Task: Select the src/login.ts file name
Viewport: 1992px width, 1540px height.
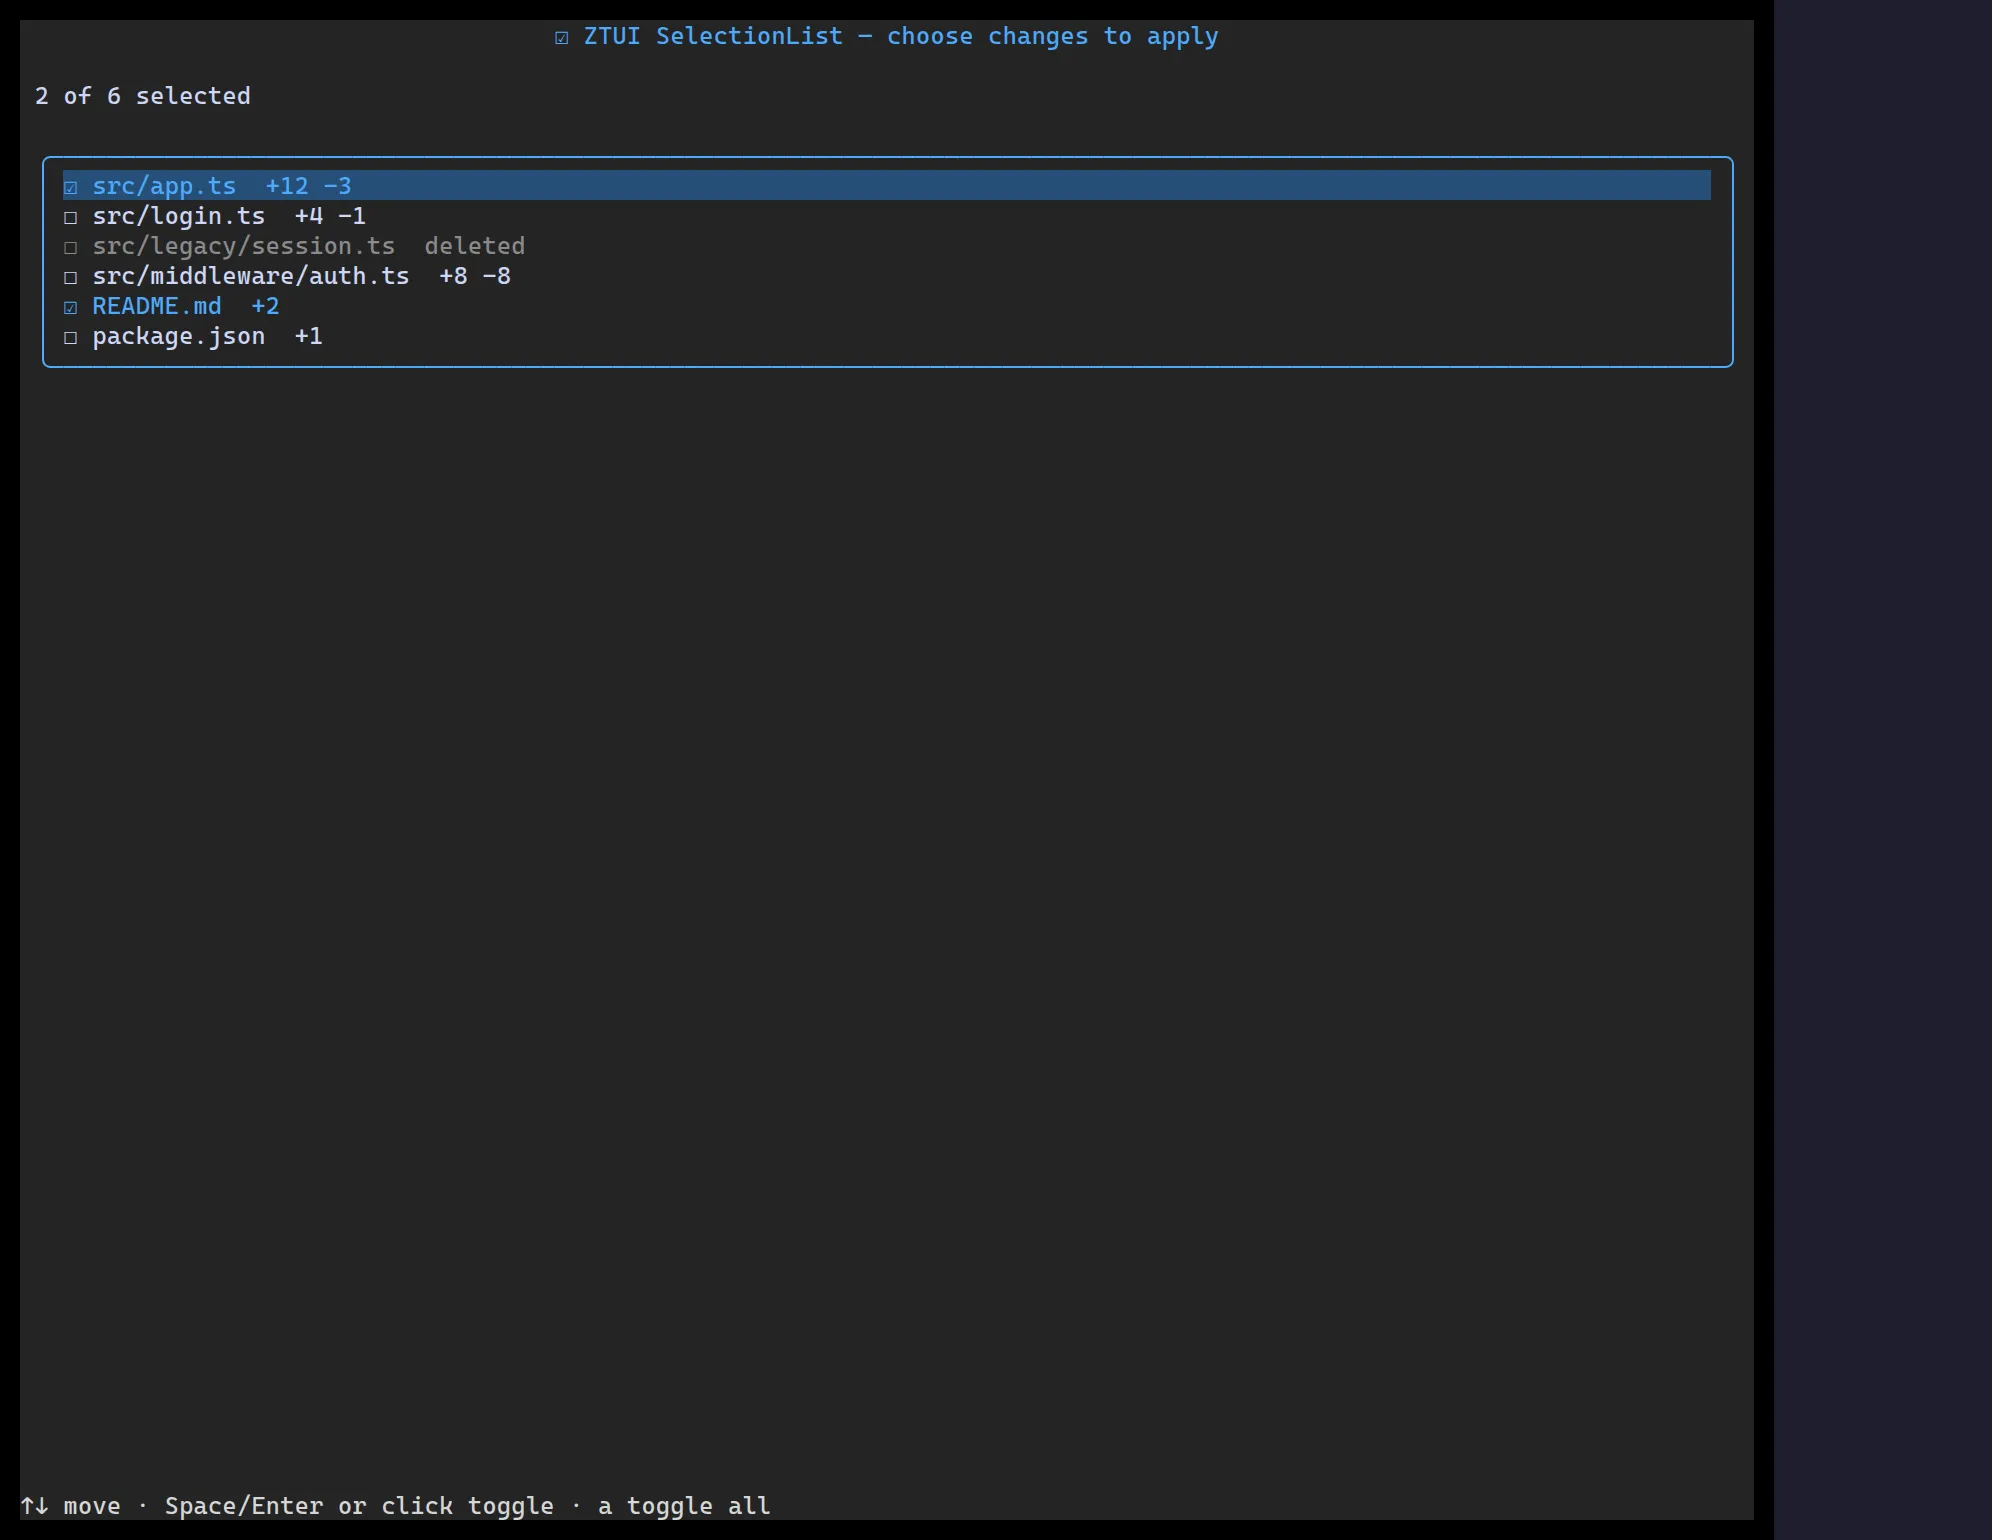Action: click(179, 216)
